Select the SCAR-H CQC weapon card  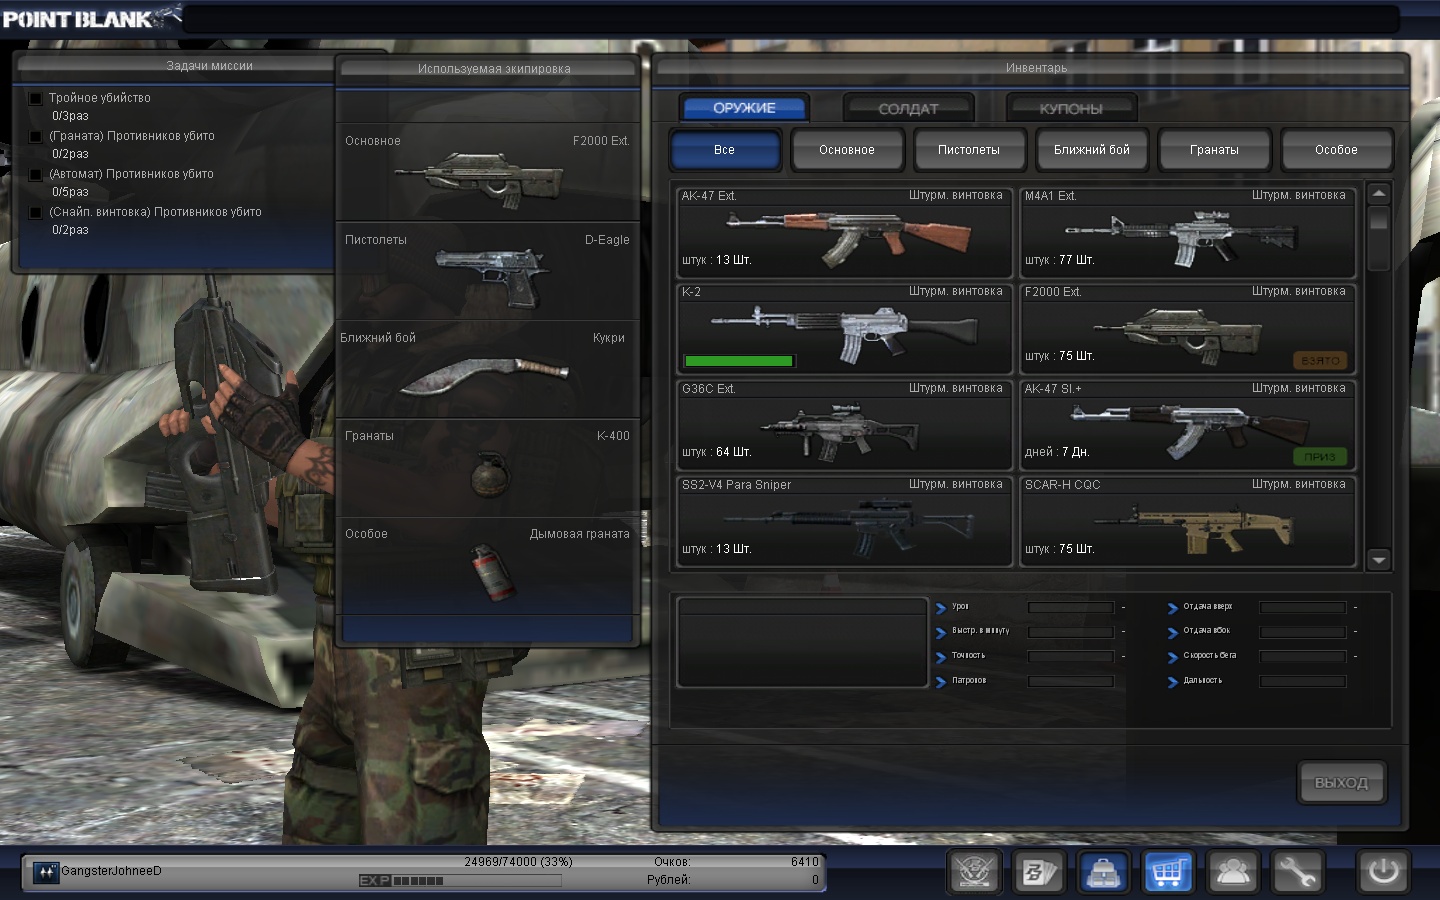coord(1188,522)
